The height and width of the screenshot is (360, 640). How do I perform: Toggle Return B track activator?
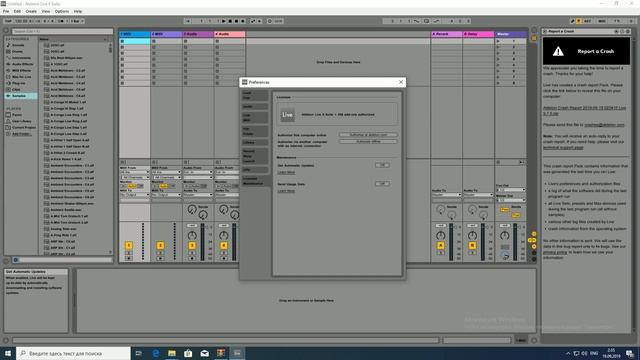click(x=472, y=245)
